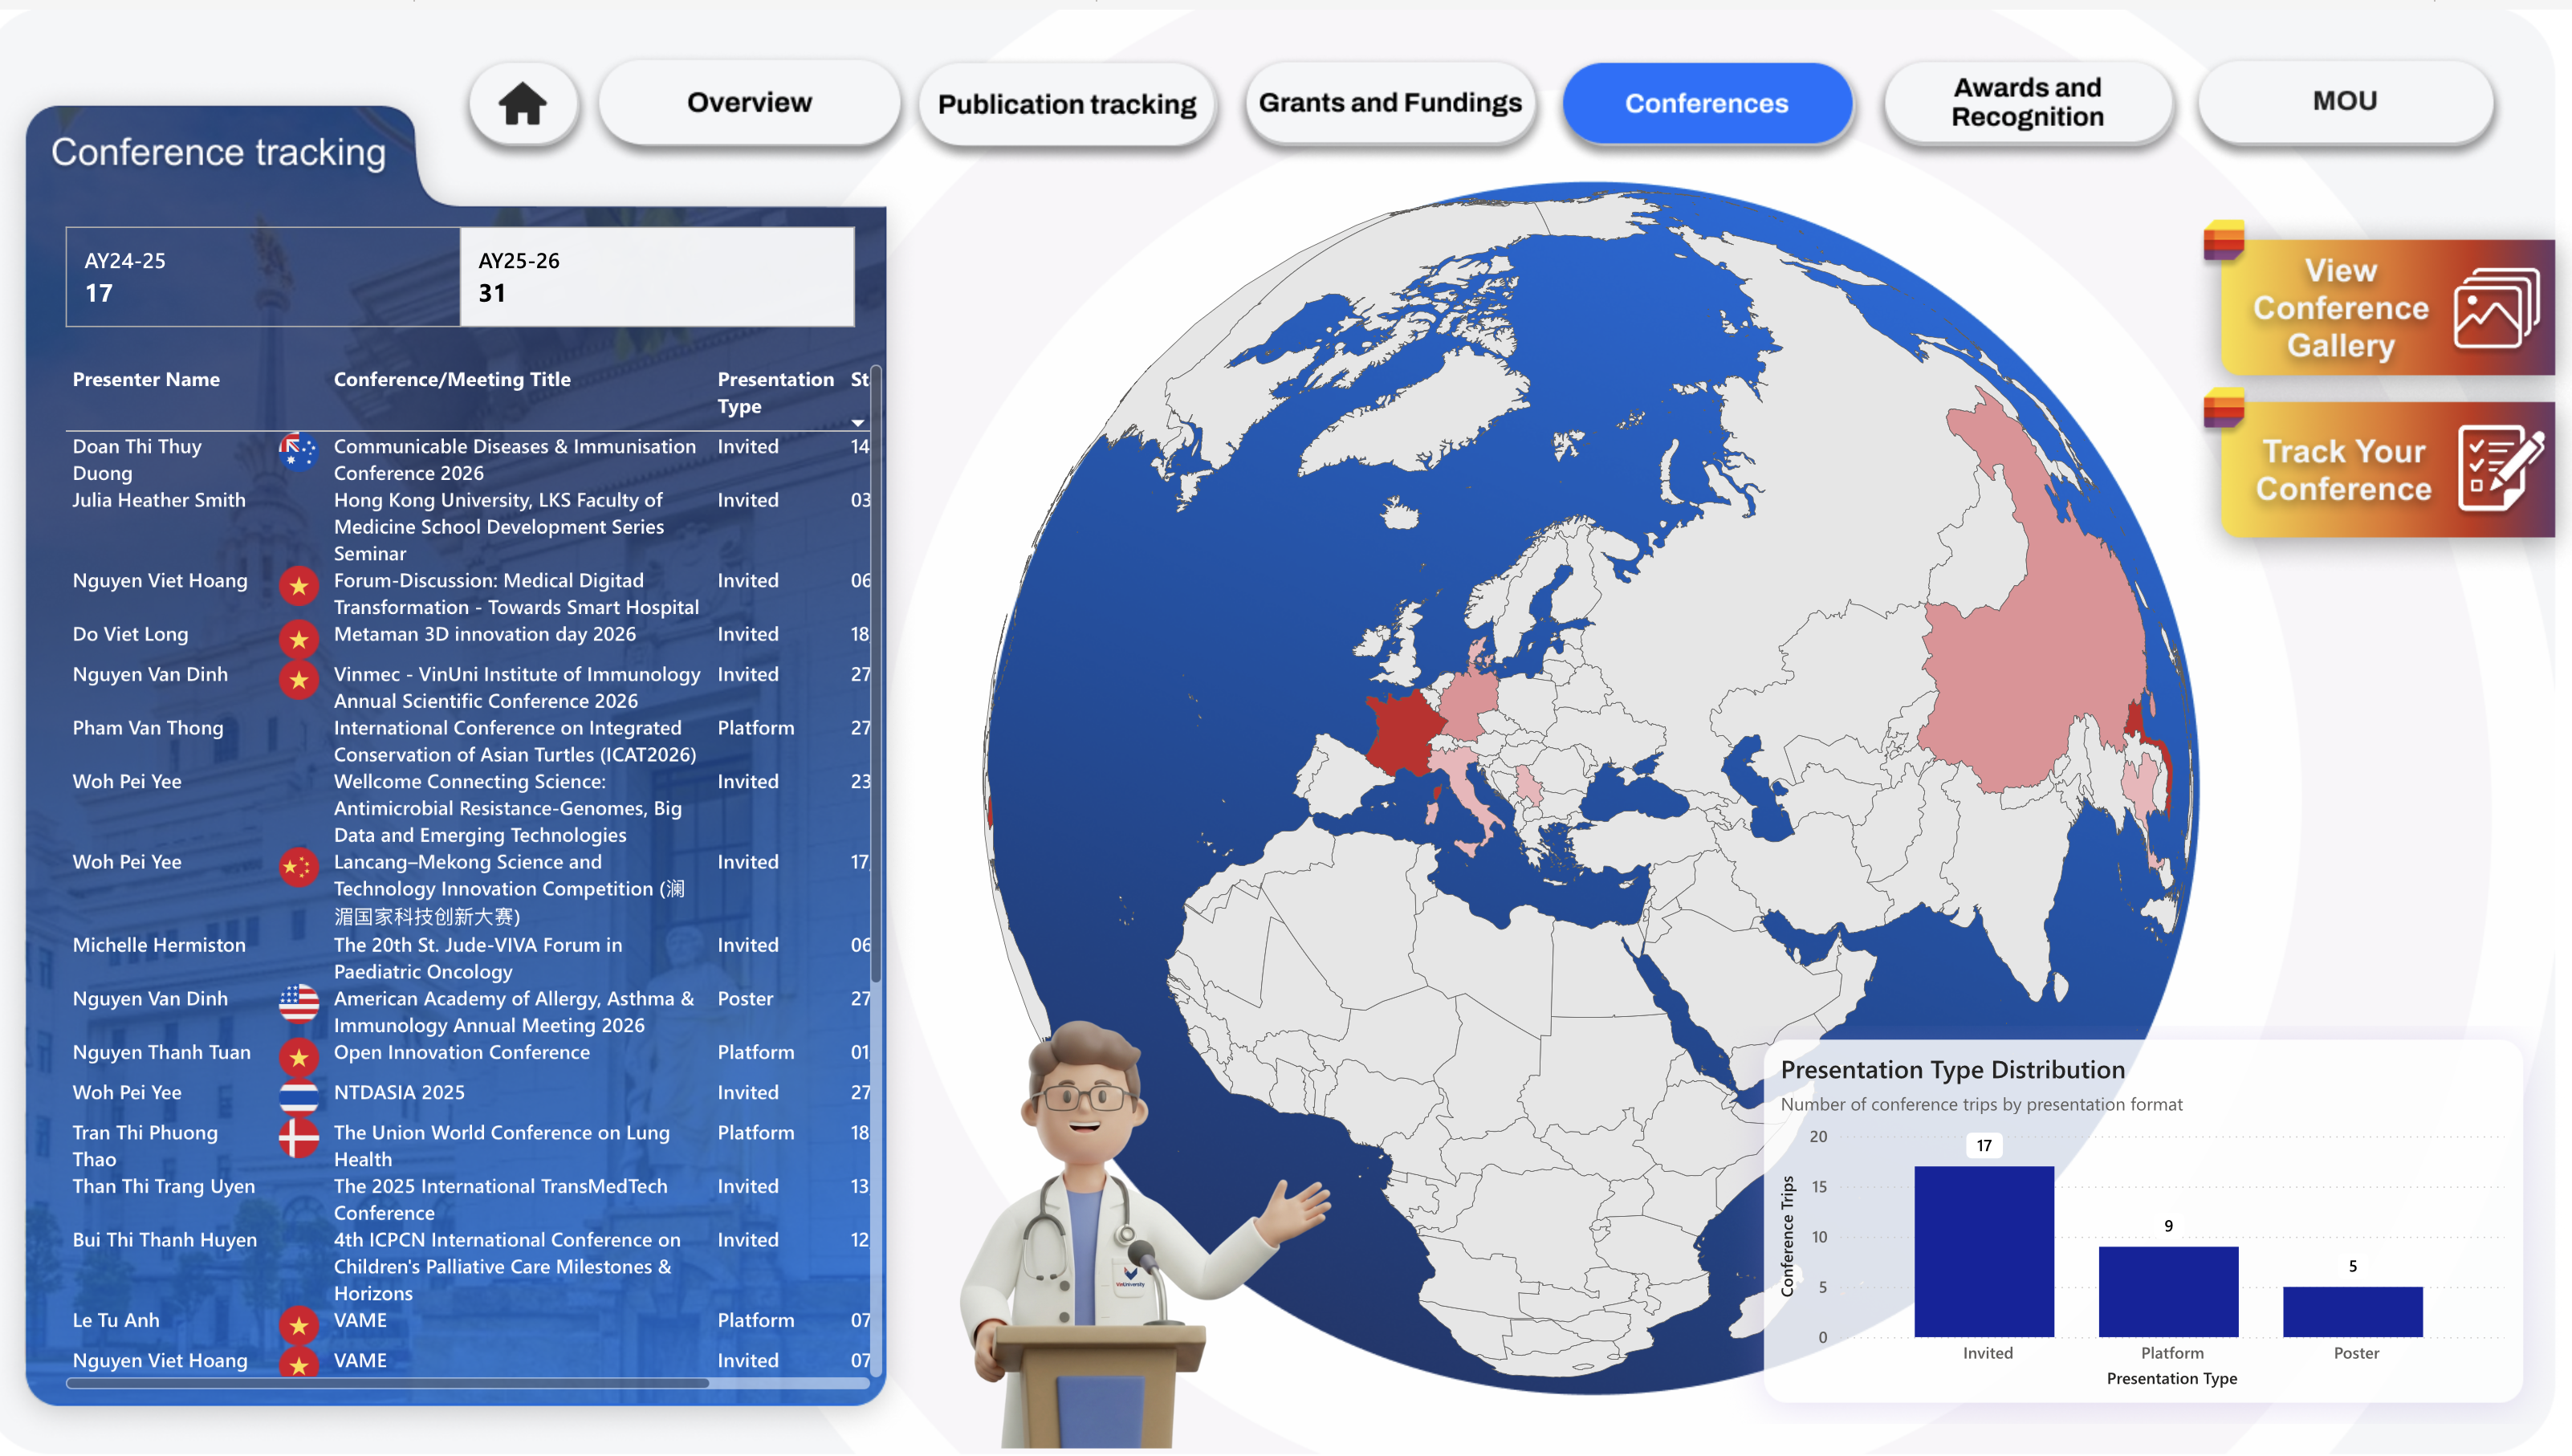Image resolution: width=2572 pixels, height=1456 pixels.
Task: Select the Conferences tab
Action: (x=1707, y=103)
